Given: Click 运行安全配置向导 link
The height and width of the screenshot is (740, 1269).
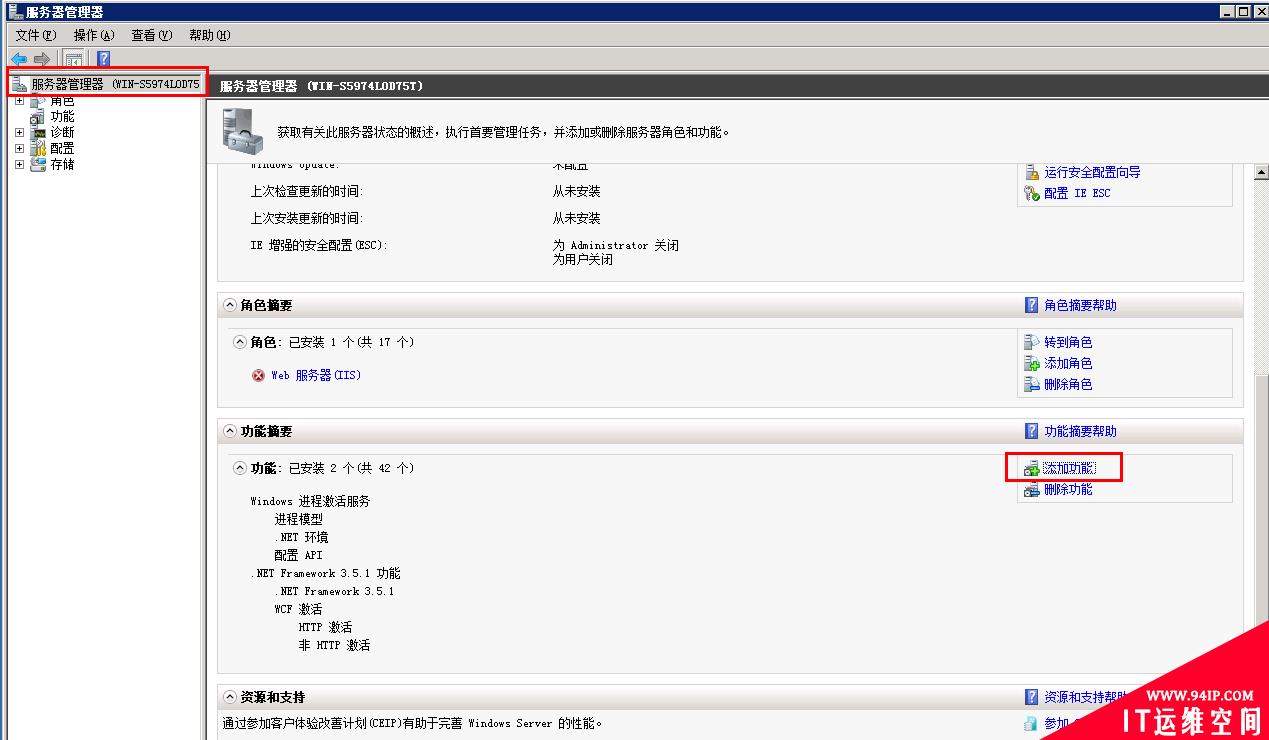Looking at the screenshot, I should [1092, 172].
